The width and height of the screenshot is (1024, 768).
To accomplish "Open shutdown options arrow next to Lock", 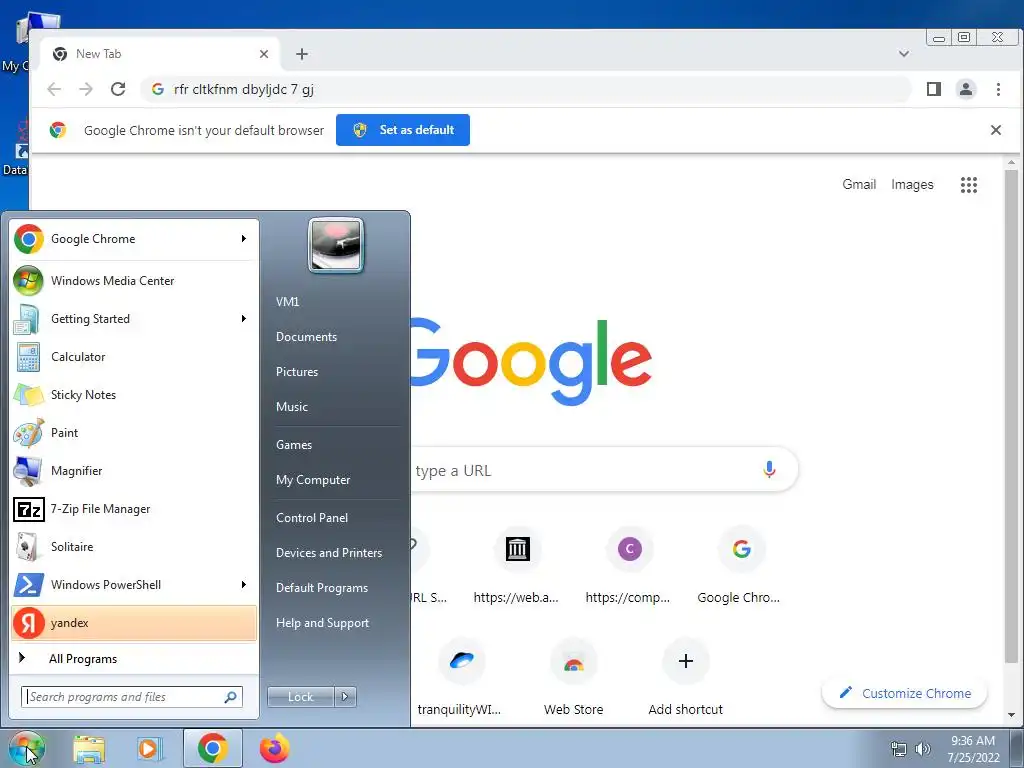I will click(x=345, y=697).
